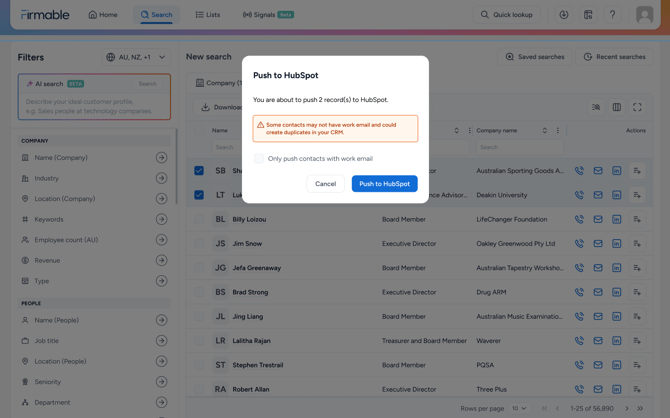Click email icon for Jim Snow
670x418 pixels.
598,244
